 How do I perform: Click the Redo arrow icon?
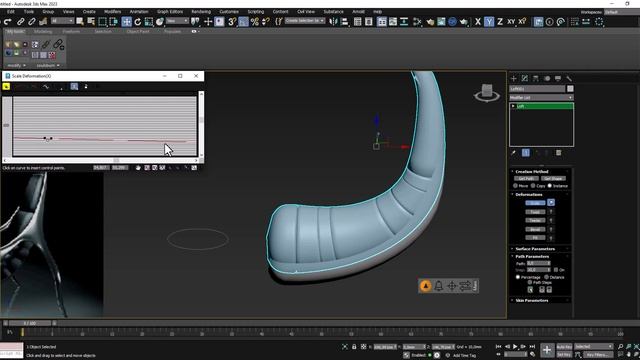pyautogui.click(x=7, y=22)
